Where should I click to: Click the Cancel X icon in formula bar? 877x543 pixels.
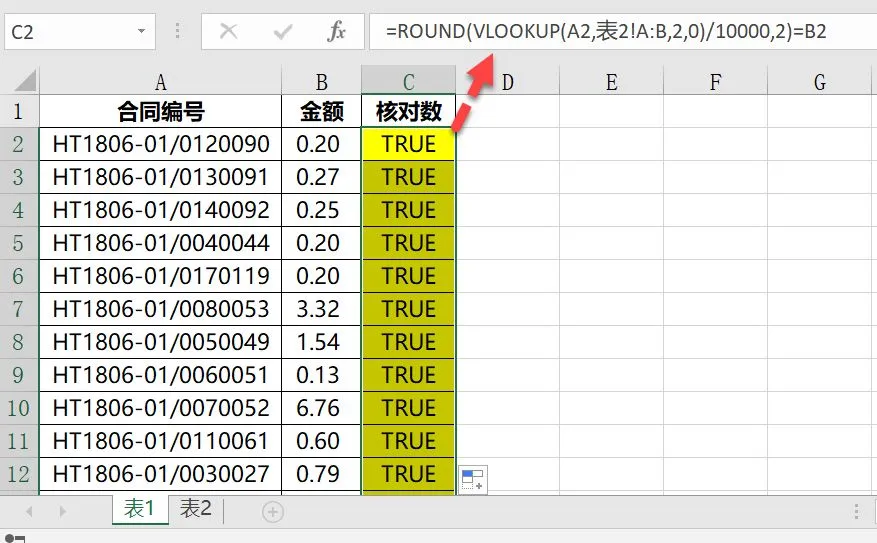(228, 31)
